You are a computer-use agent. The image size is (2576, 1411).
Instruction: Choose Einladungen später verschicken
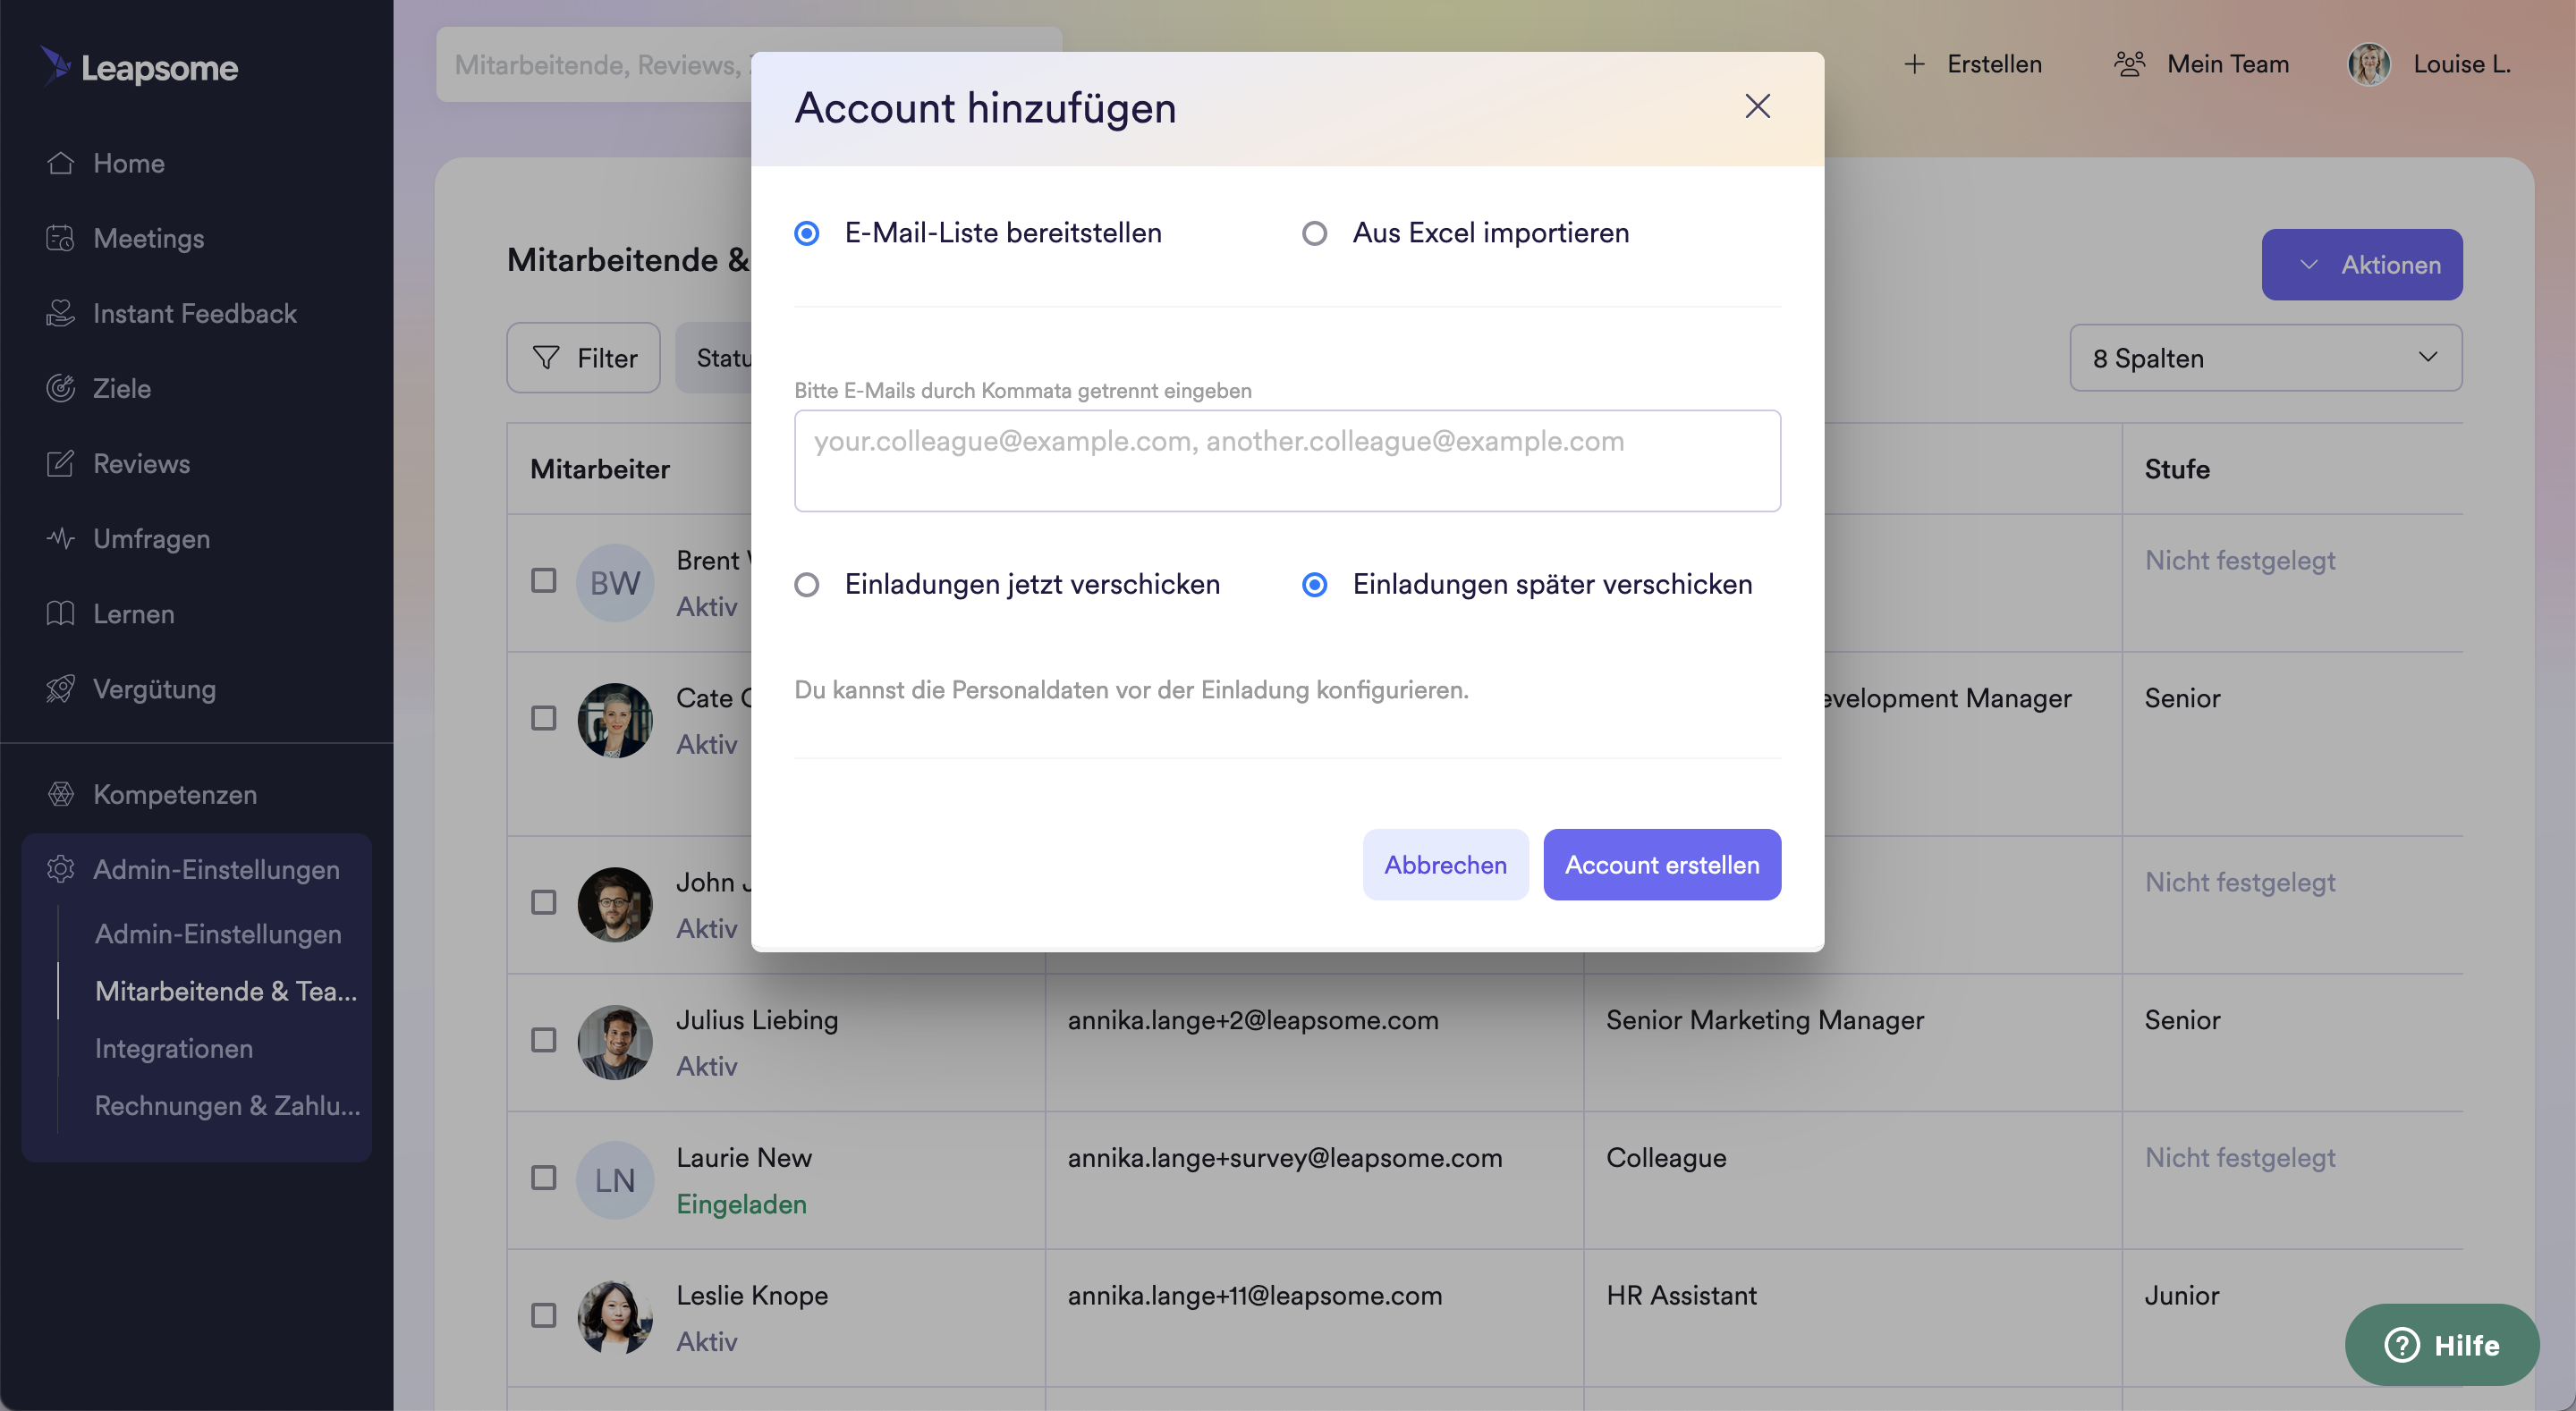click(1314, 584)
